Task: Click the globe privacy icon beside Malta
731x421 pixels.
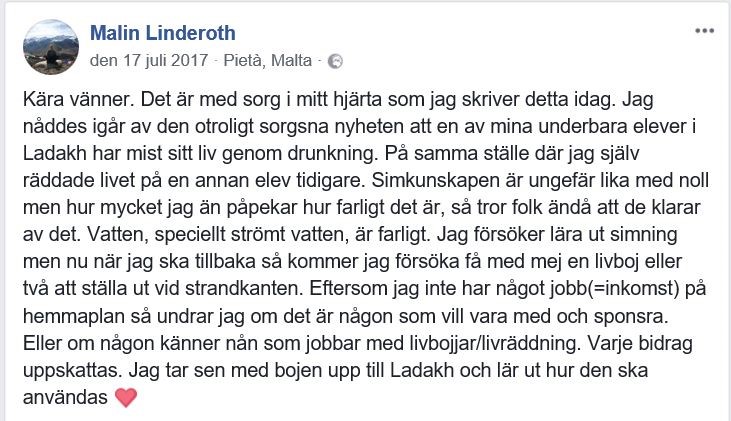Action: point(335,61)
